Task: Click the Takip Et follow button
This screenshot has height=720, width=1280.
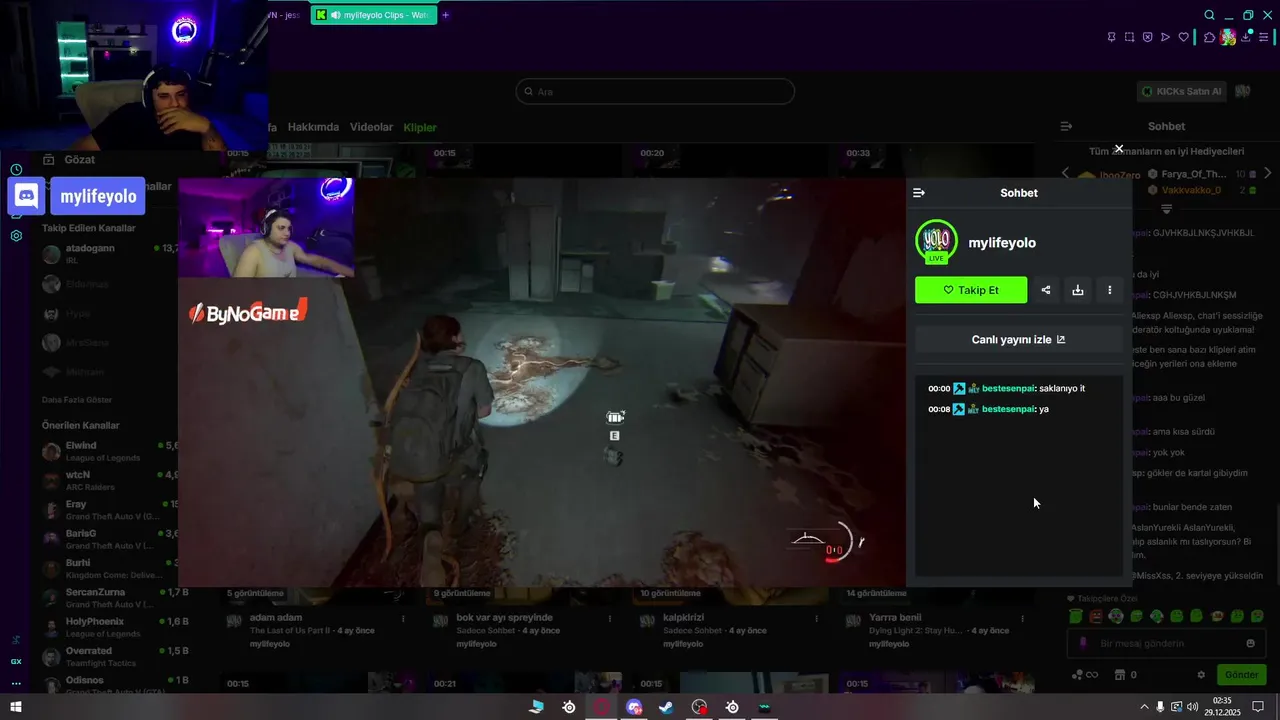Action: pyautogui.click(x=971, y=290)
